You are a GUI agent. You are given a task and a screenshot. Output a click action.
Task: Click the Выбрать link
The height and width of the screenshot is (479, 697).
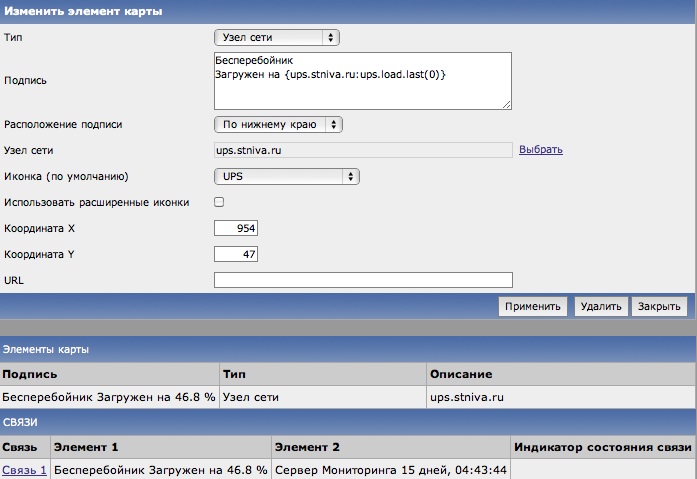[x=540, y=150]
